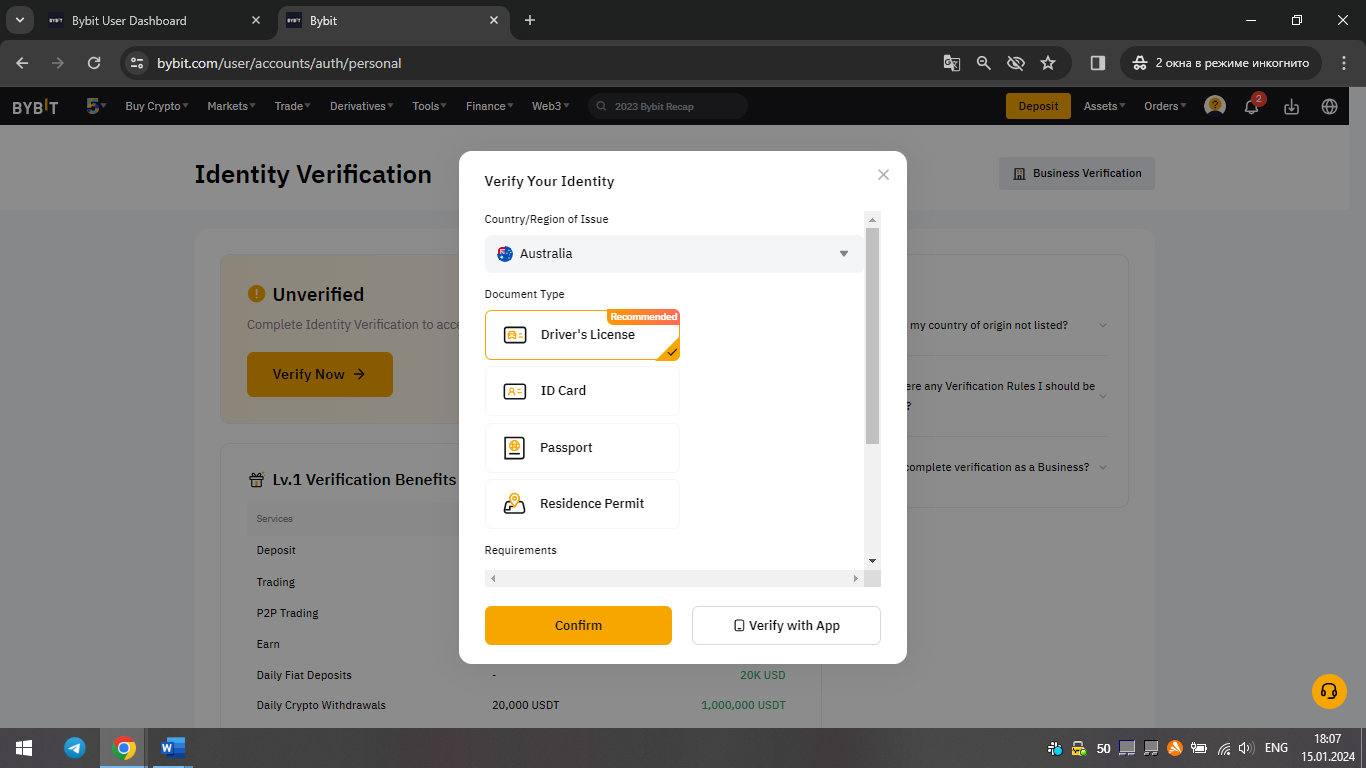Expand the Trade menu
This screenshot has width=1366, height=768.
[x=292, y=106]
